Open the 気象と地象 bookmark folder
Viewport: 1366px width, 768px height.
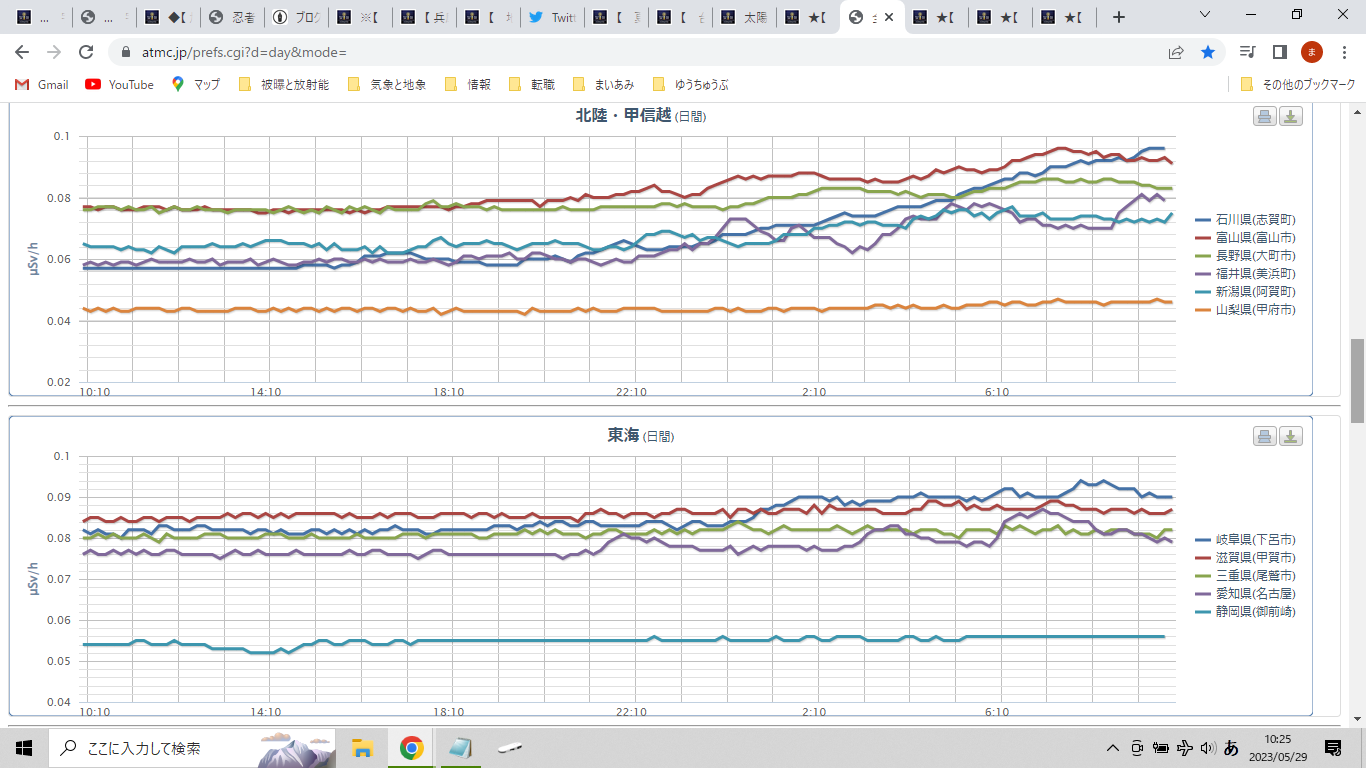click(385, 85)
